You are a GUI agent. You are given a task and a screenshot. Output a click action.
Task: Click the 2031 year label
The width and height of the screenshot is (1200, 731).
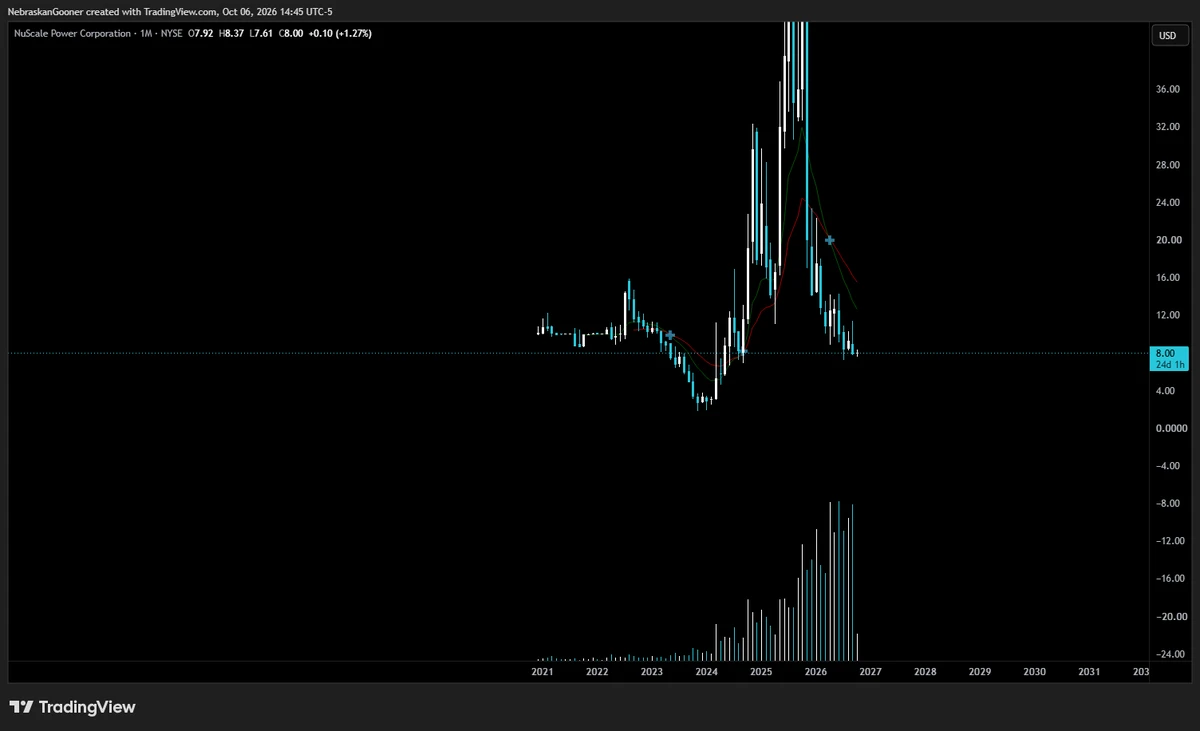coord(1089,672)
